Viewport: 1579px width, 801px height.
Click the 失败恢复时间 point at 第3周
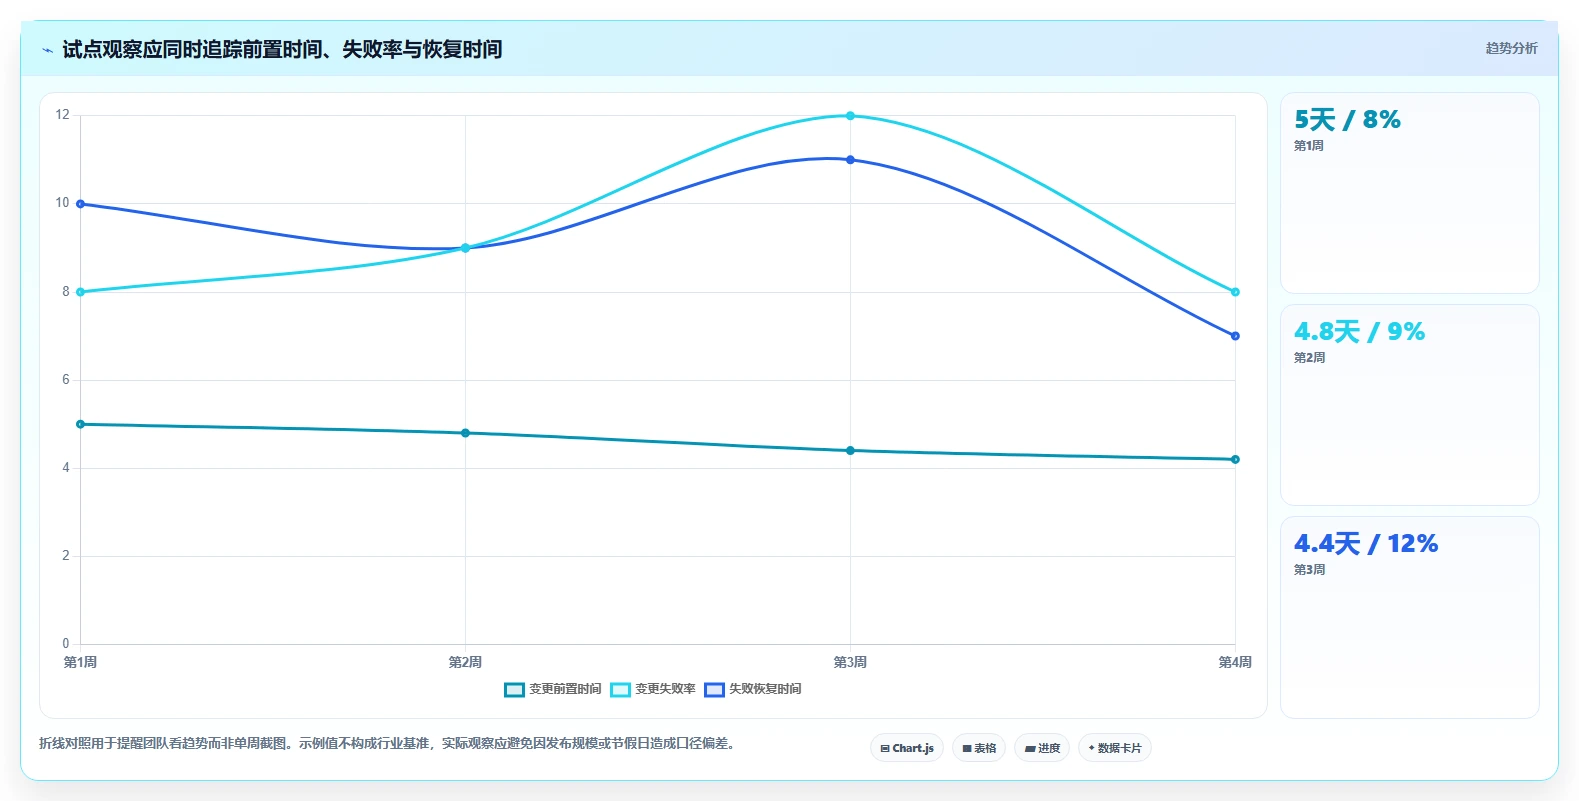(x=850, y=160)
